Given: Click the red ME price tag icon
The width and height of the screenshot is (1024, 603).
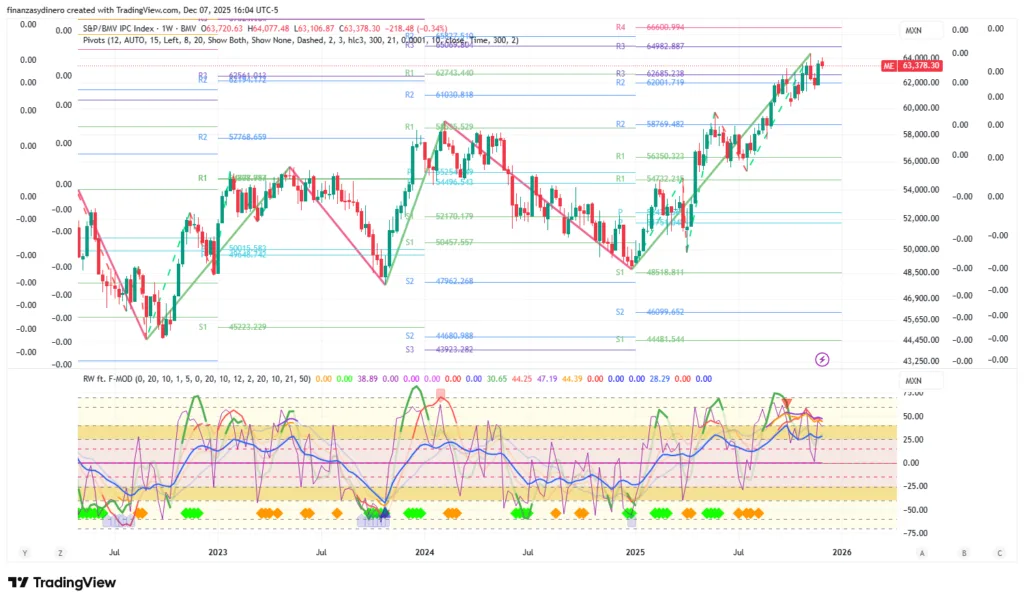Looking at the screenshot, I should [888, 66].
